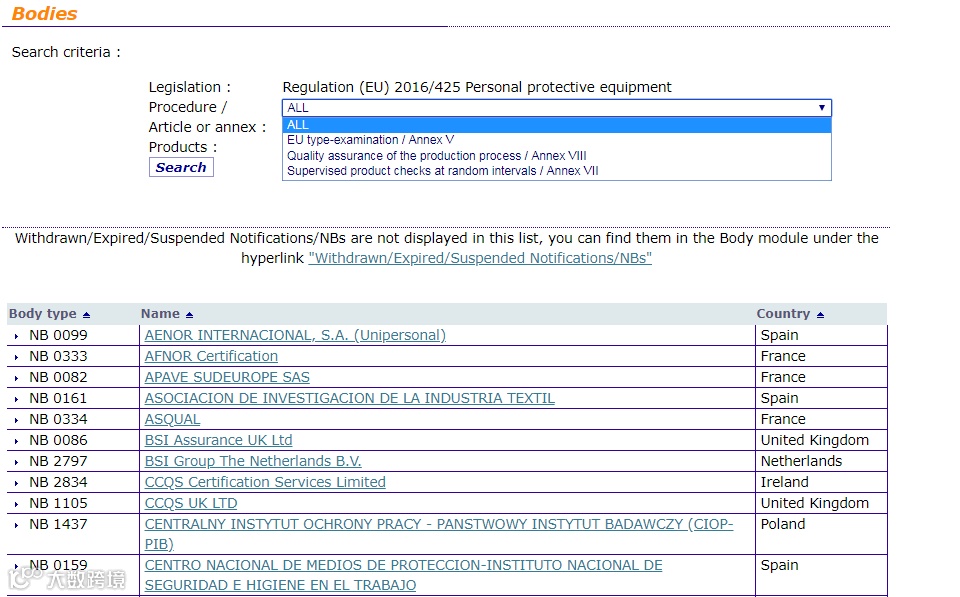Image resolution: width=960 pixels, height=597 pixels.
Task: Sort table by Body type arrow
Action: 86,315
